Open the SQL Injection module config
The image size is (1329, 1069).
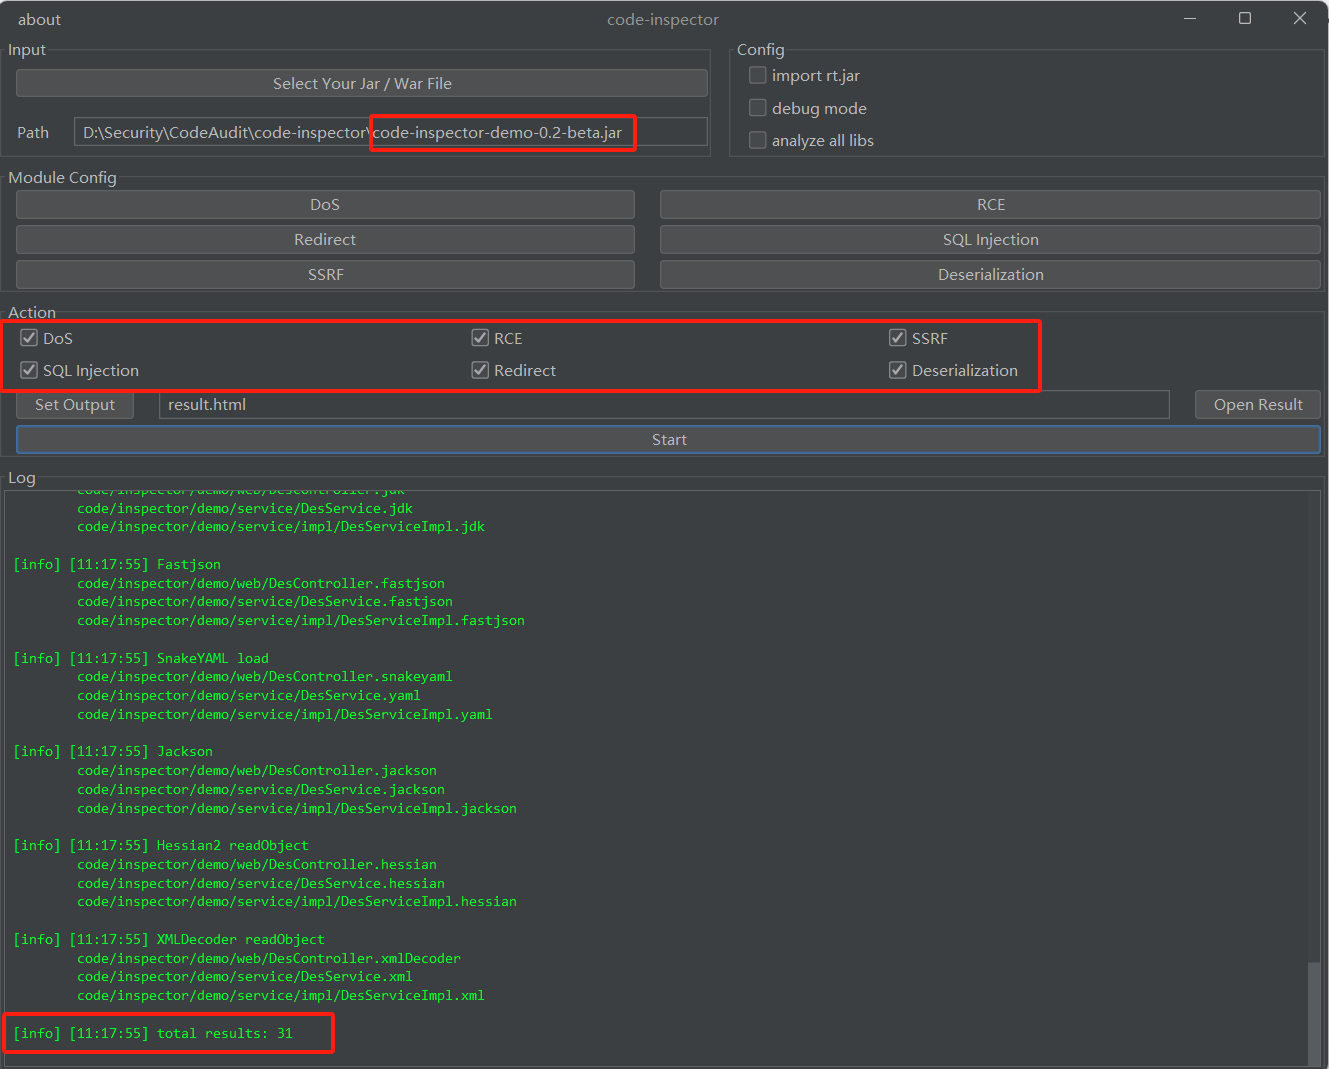tap(990, 239)
